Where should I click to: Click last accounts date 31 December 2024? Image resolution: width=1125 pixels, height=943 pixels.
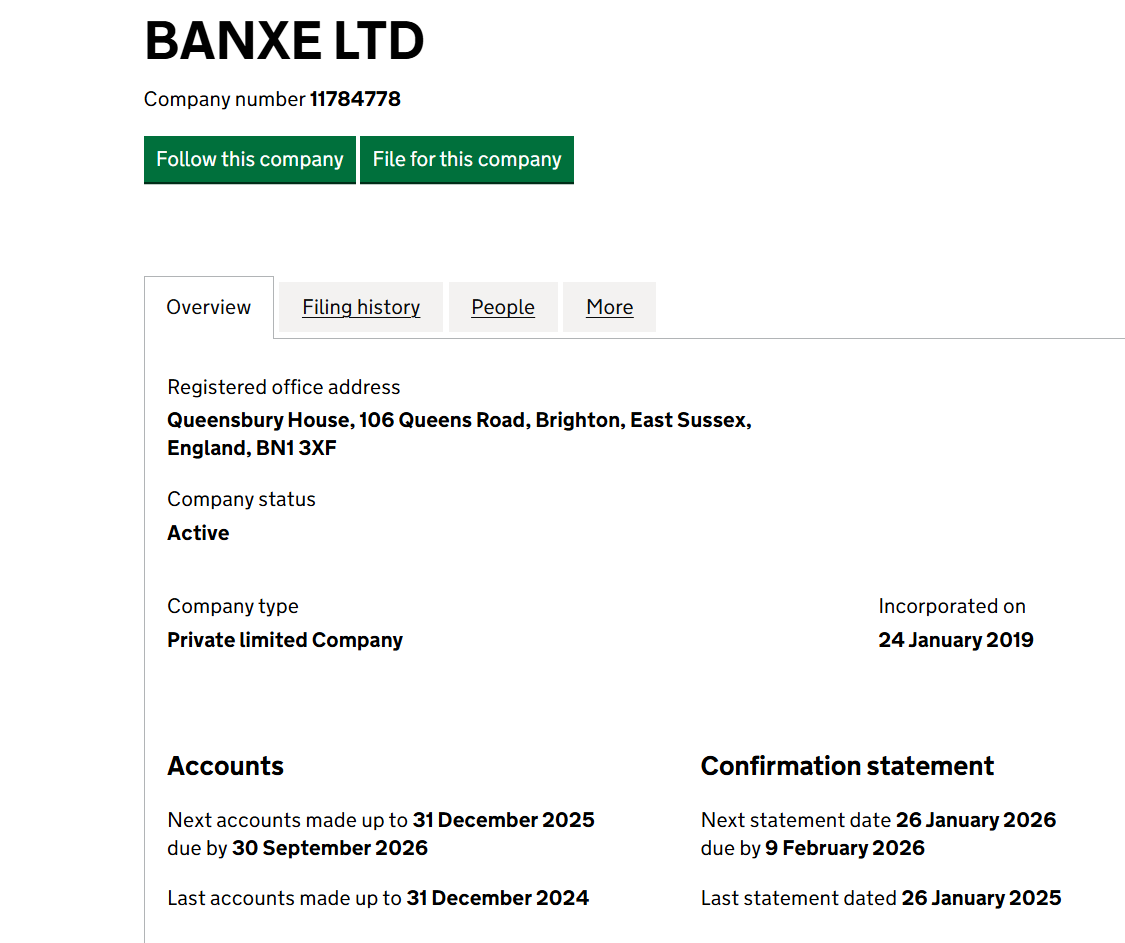(x=497, y=898)
